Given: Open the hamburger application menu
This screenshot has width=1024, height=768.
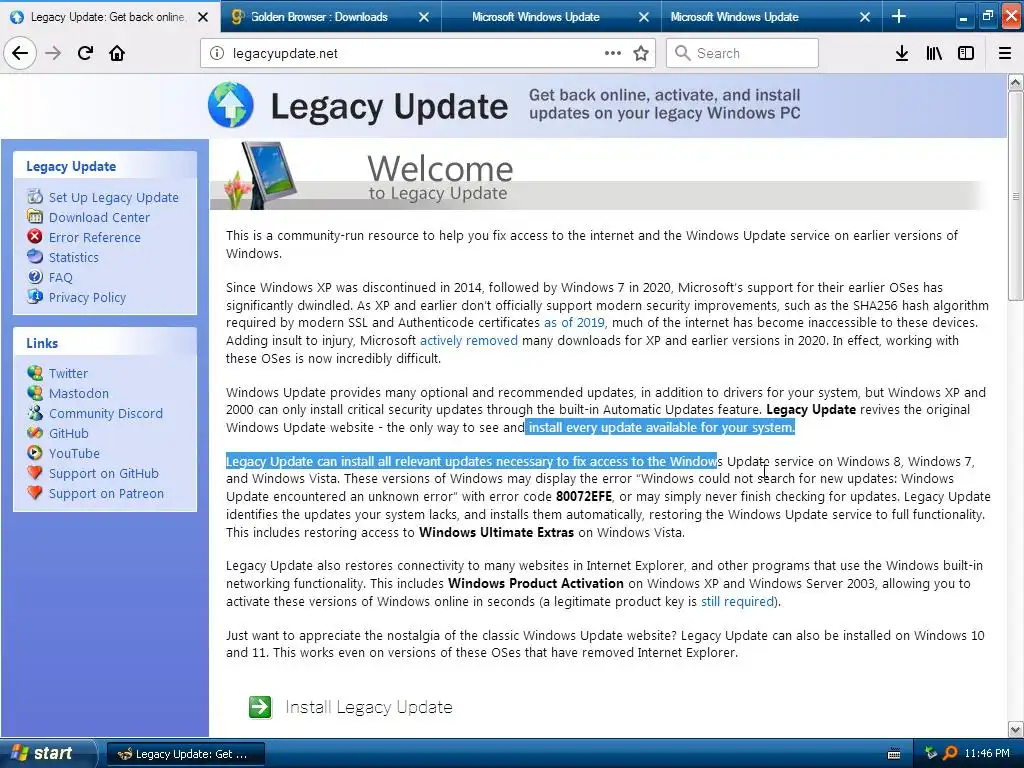Looking at the screenshot, I should pos(1005,53).
